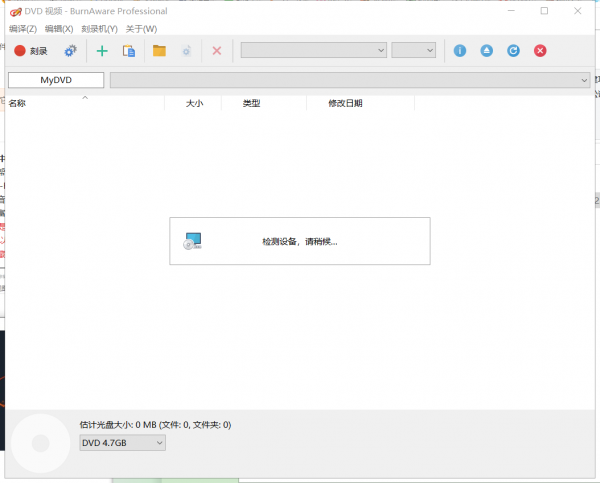Click the green plus add files icon

point(102,51)
